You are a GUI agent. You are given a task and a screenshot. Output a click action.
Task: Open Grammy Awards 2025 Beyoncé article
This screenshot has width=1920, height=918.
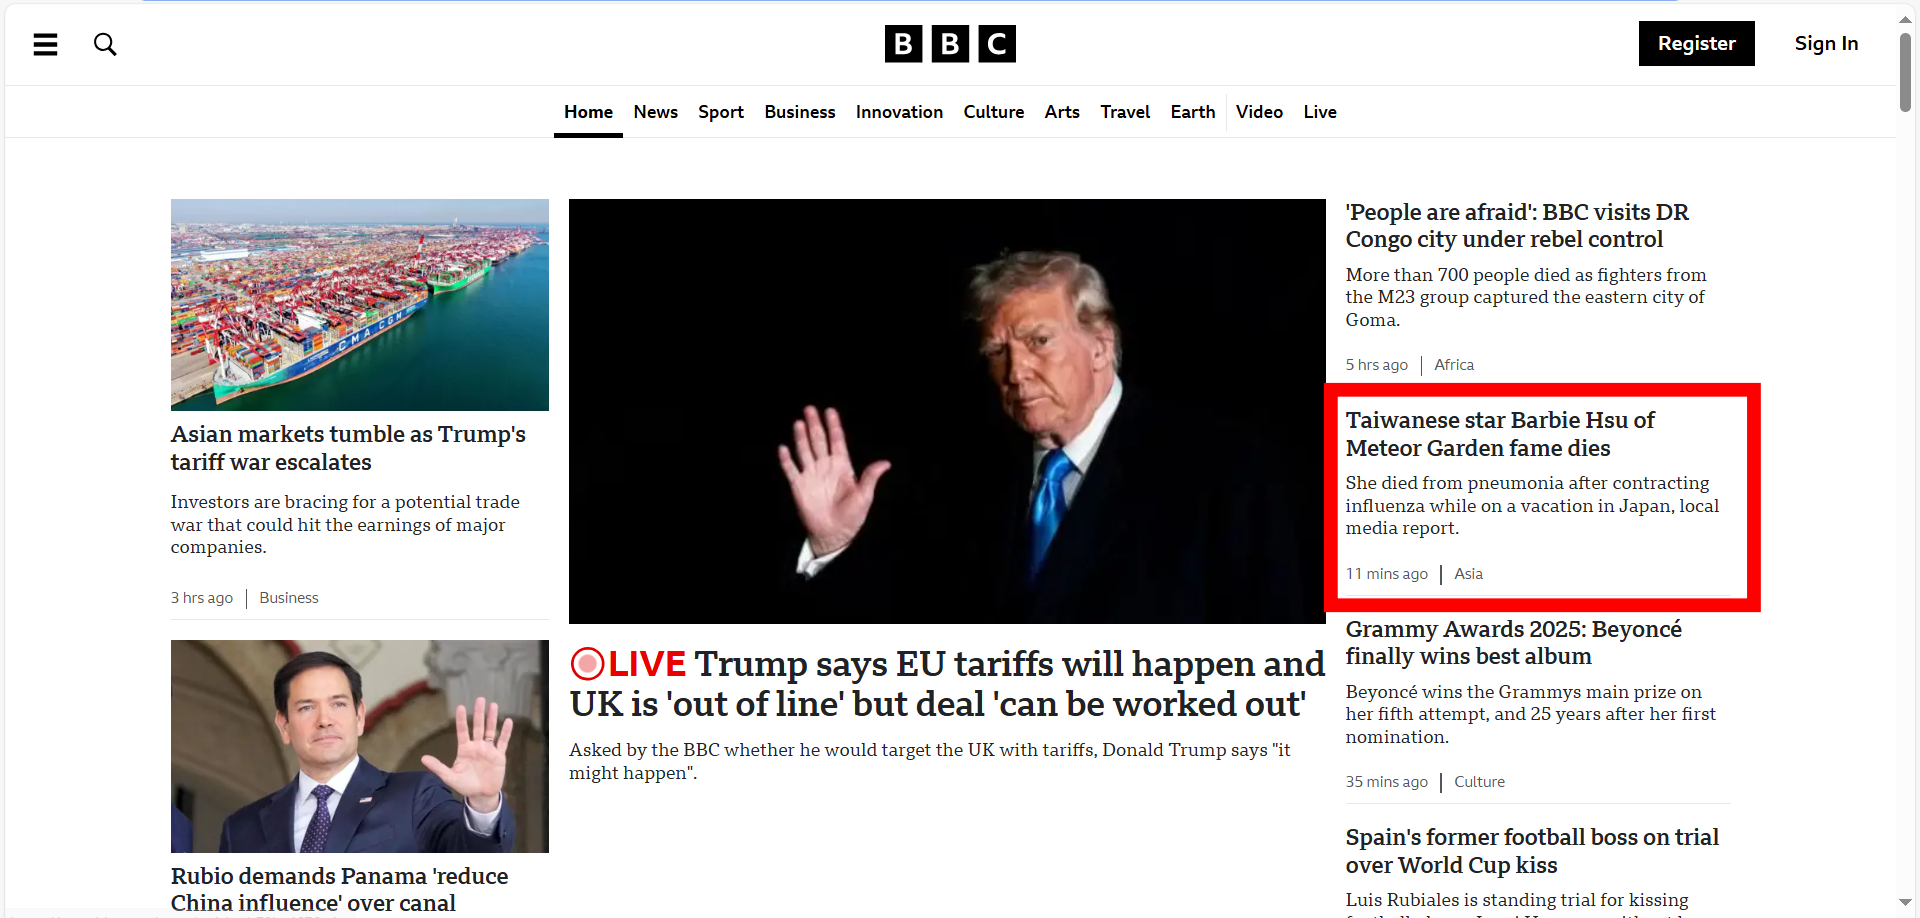click(1513, 643)
